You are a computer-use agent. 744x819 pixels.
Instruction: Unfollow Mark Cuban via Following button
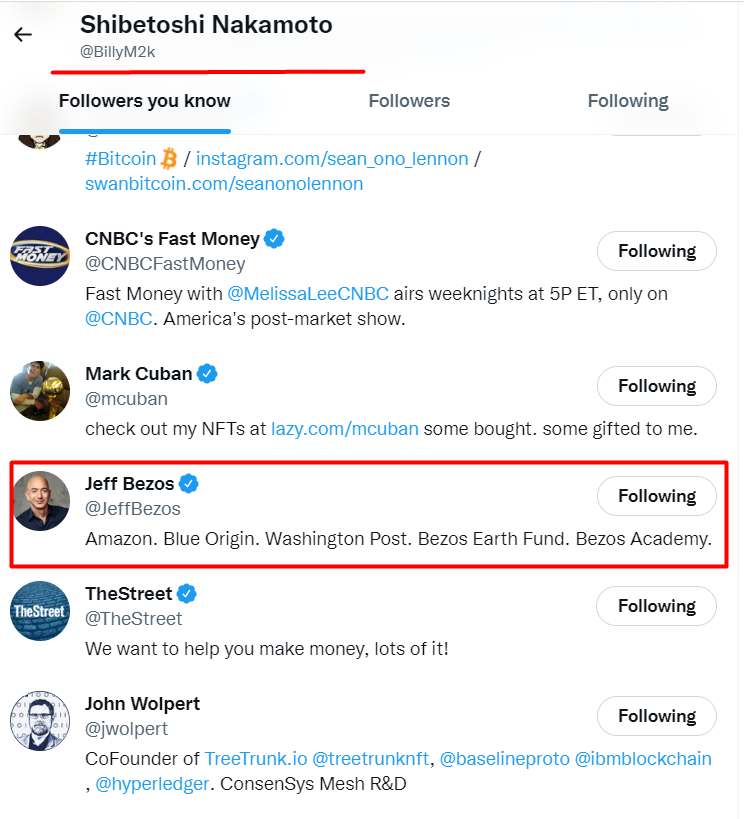[656, 386]
